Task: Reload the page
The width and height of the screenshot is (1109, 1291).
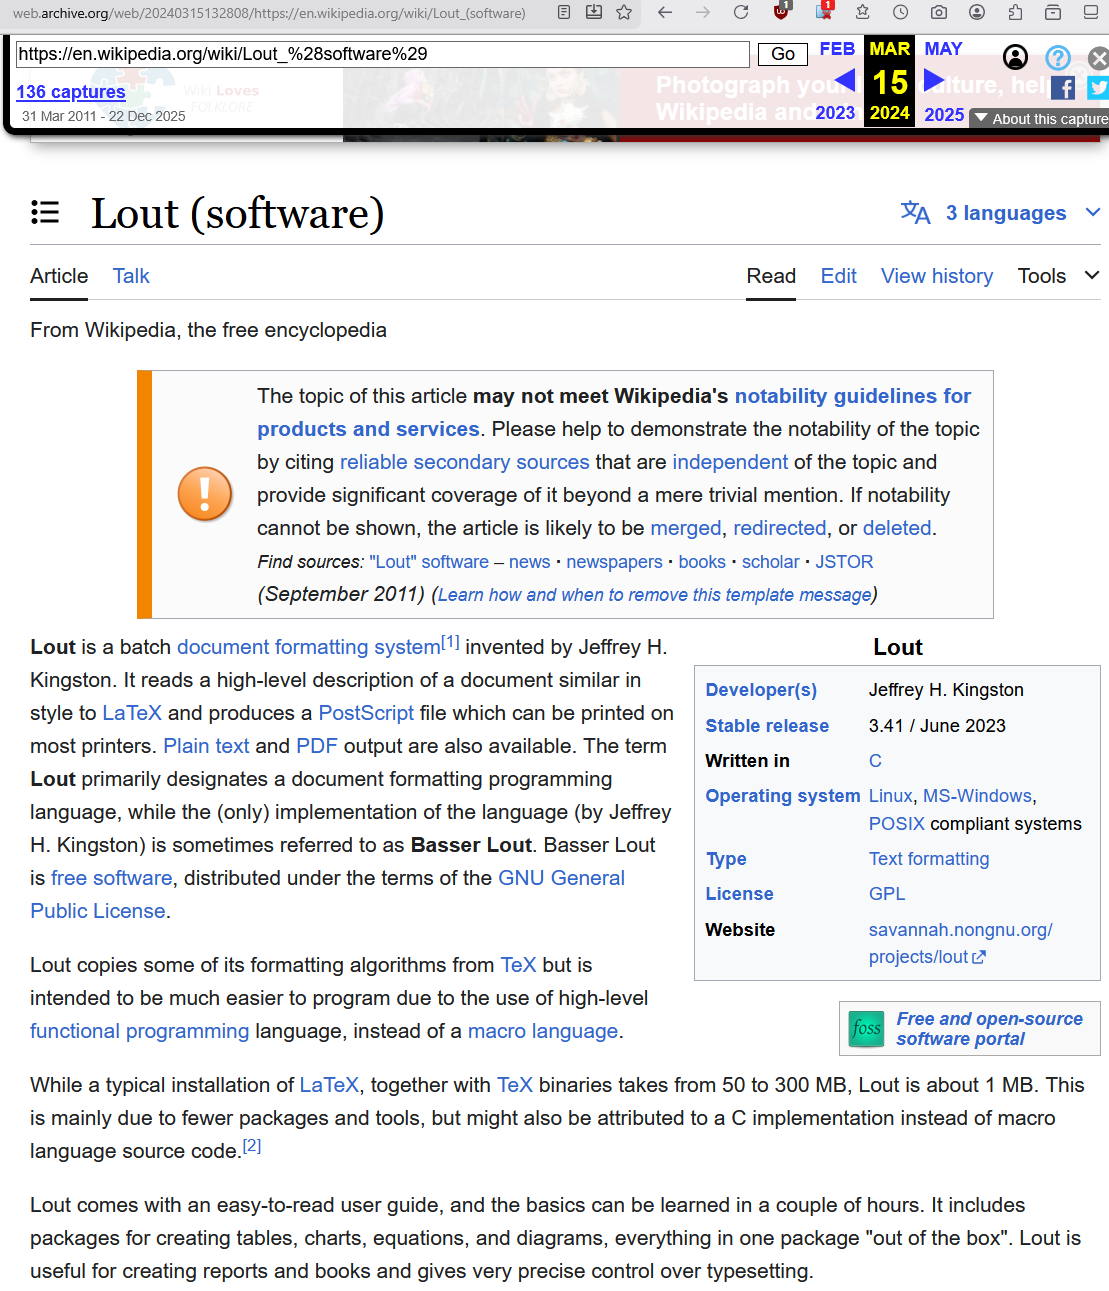Action: coord(741,12)
